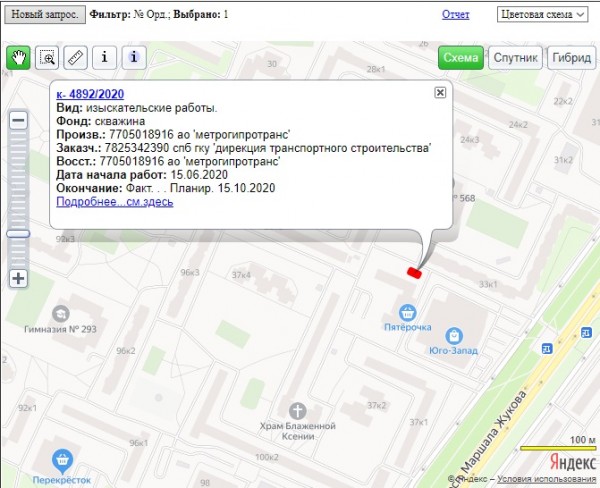Switch map to Спутник view
The image size is (600, 488).
pyautogui.click(x=516, y=58)
